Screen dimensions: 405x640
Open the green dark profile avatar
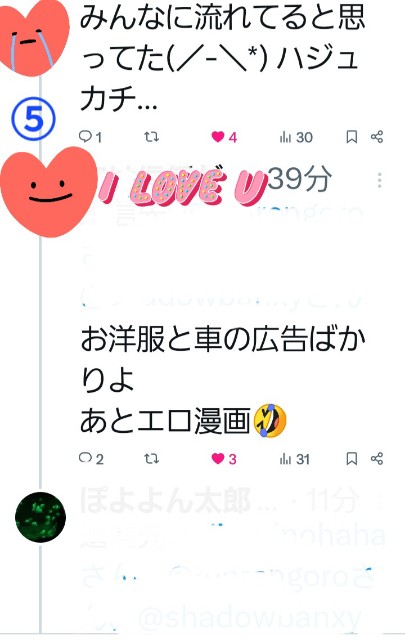click(x=40, y=517)
